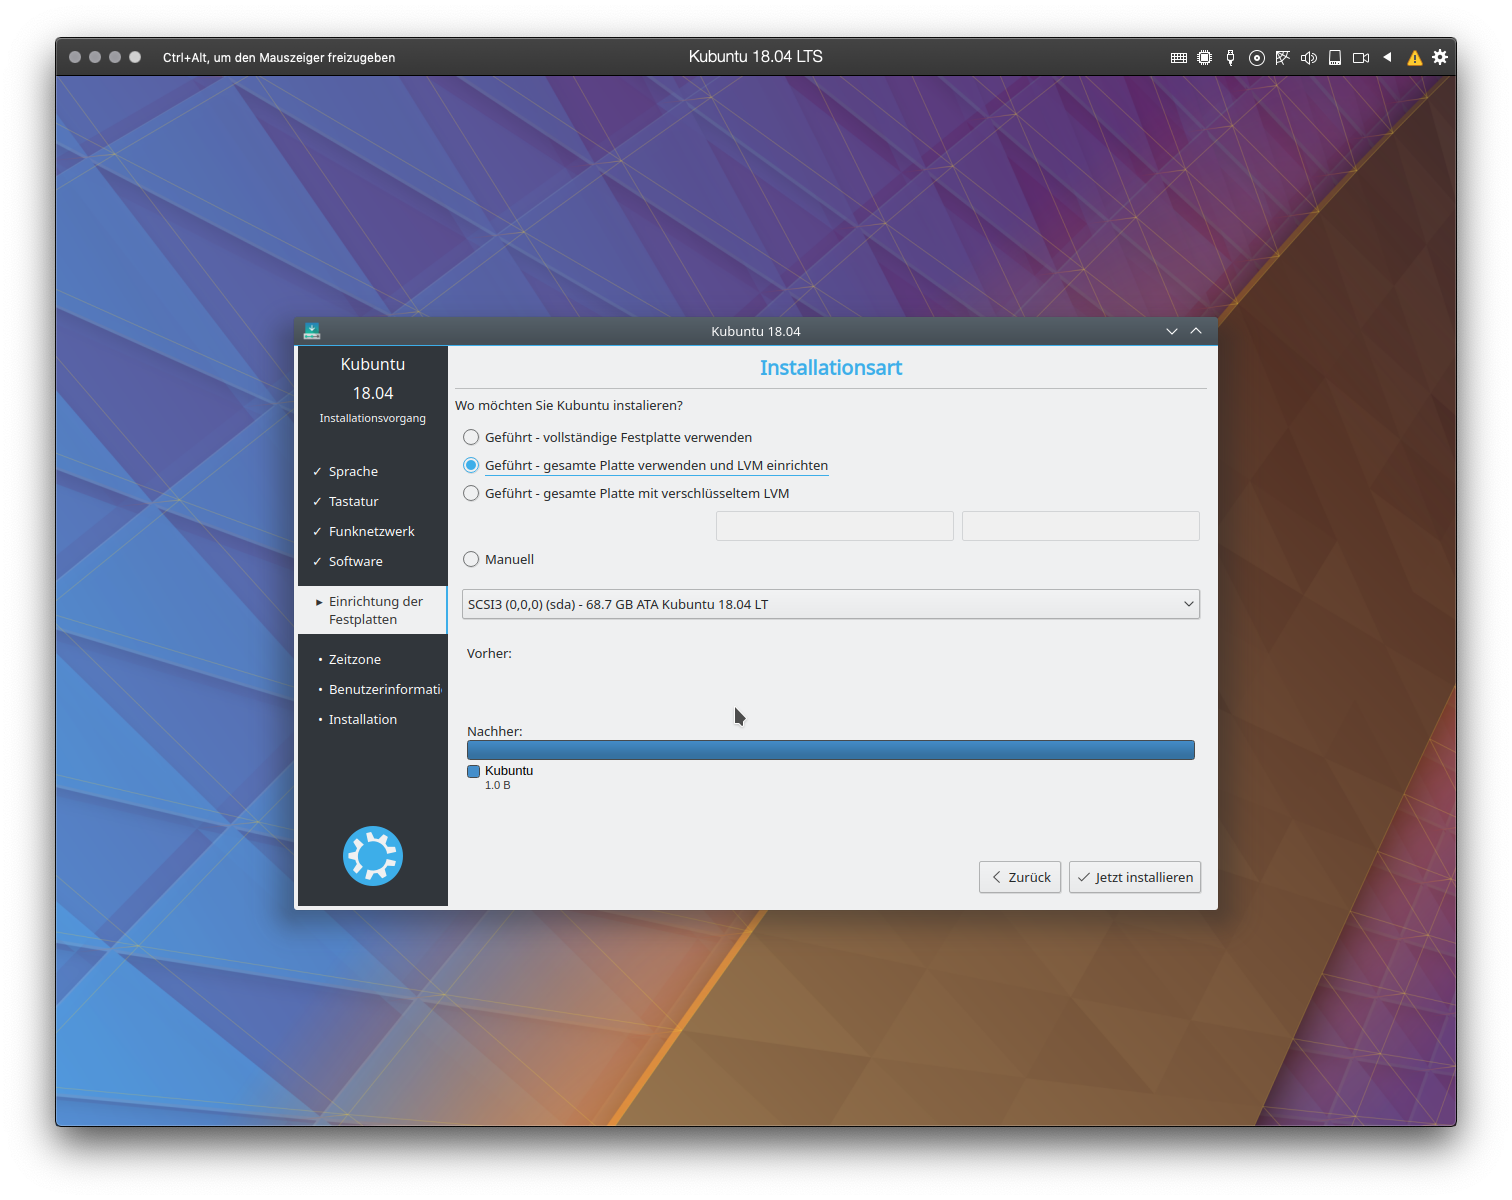Select the Software step in sidebar
The image size is (1512, 1200).
(356, 561)
